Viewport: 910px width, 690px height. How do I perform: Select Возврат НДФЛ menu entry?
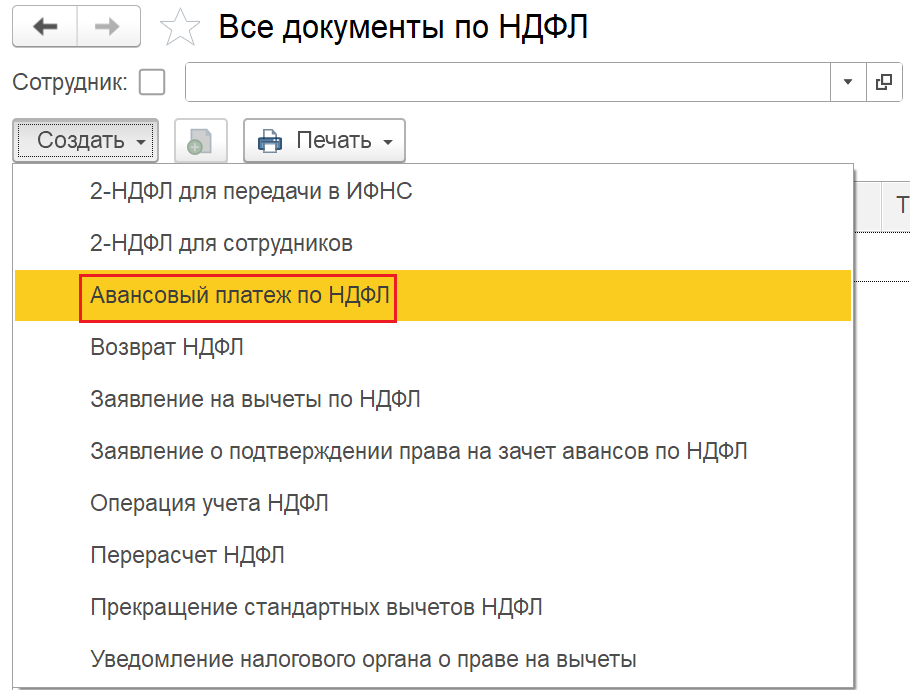433,347
